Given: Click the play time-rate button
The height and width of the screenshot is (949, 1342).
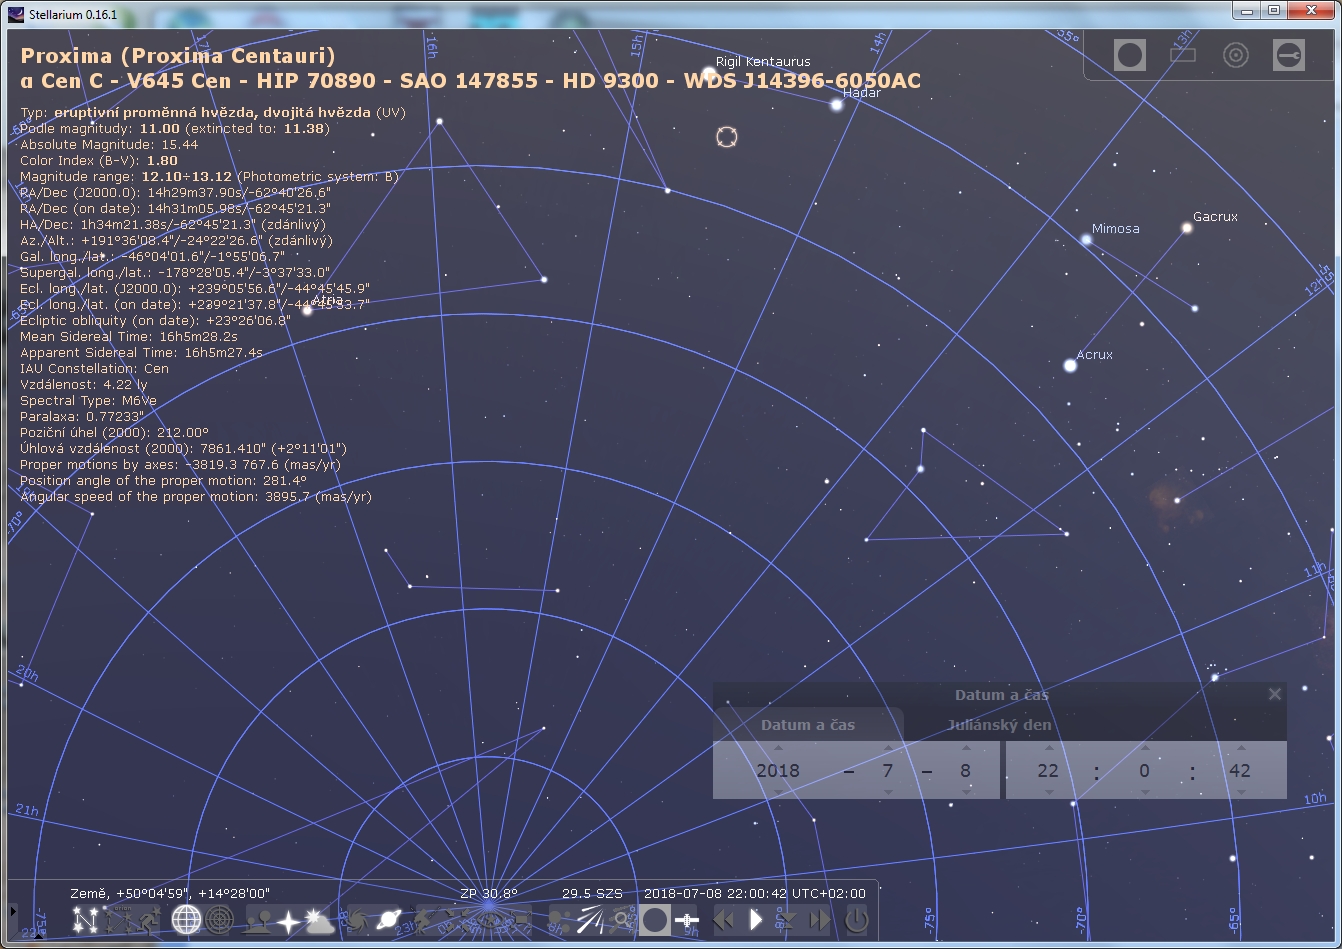Looking at the screenshot, I should pyautogui.click(x=757, y=920).
